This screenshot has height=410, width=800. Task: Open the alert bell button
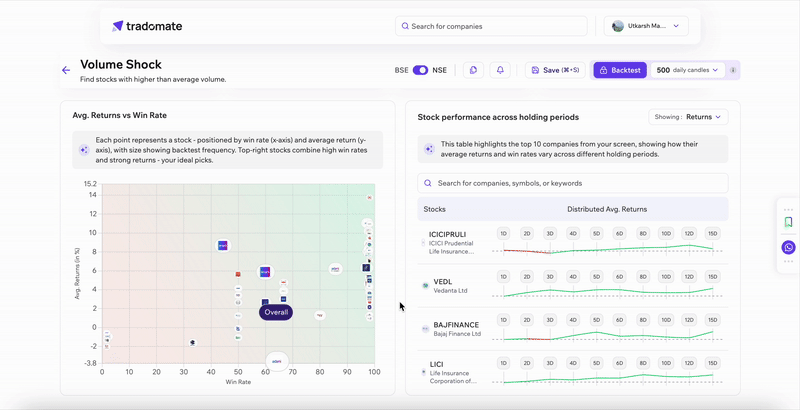coord(500,70)
